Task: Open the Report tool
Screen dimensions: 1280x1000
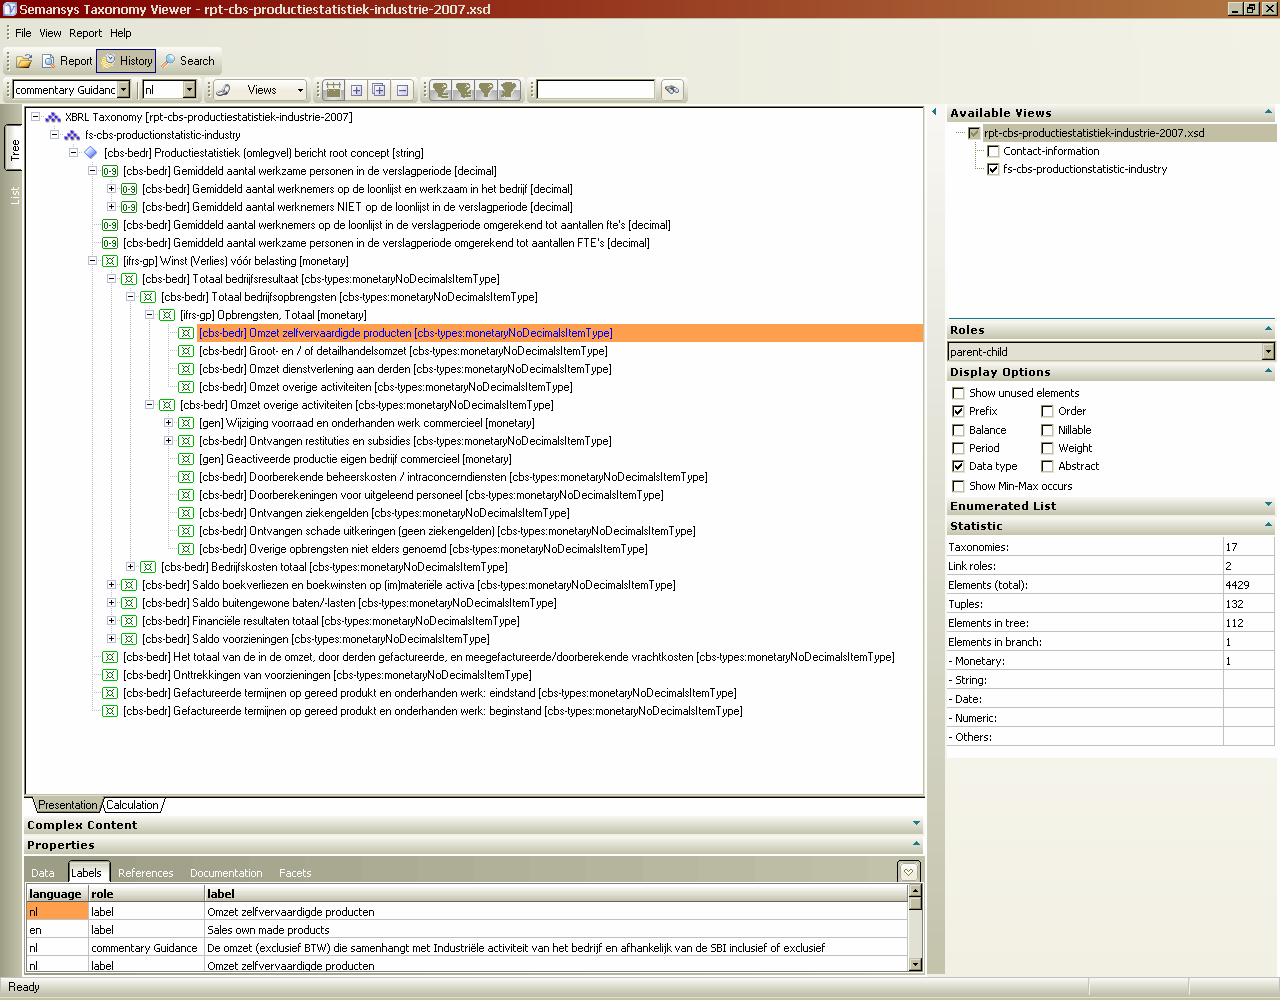Action: [x=67, y=61]
